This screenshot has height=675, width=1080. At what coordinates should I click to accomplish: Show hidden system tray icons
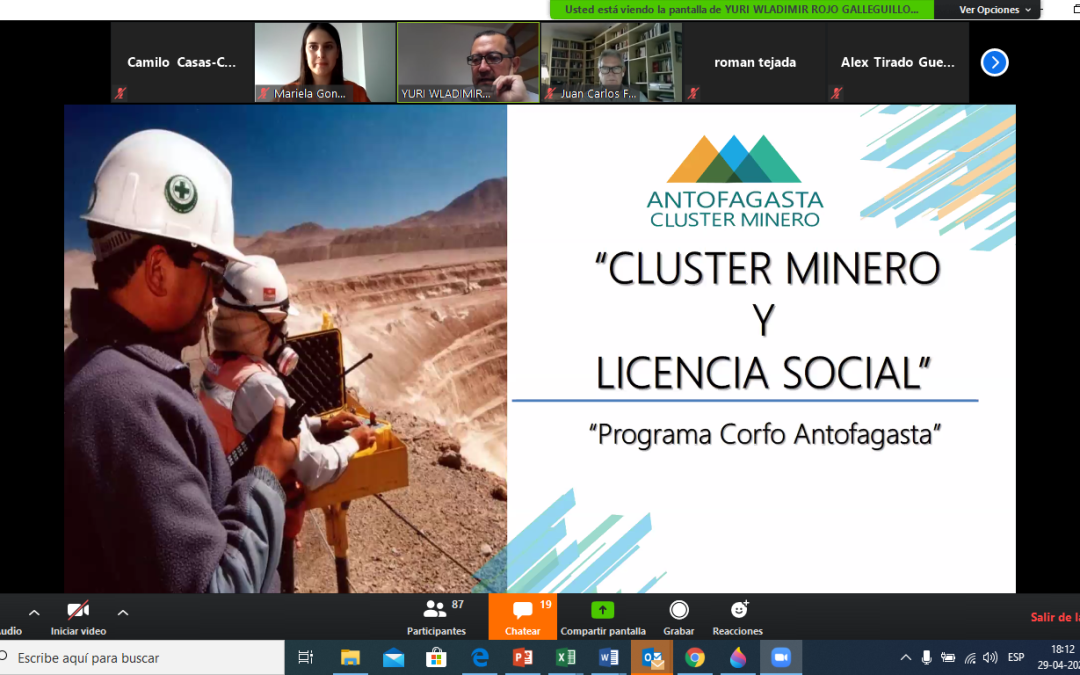(x=906, y=657)
